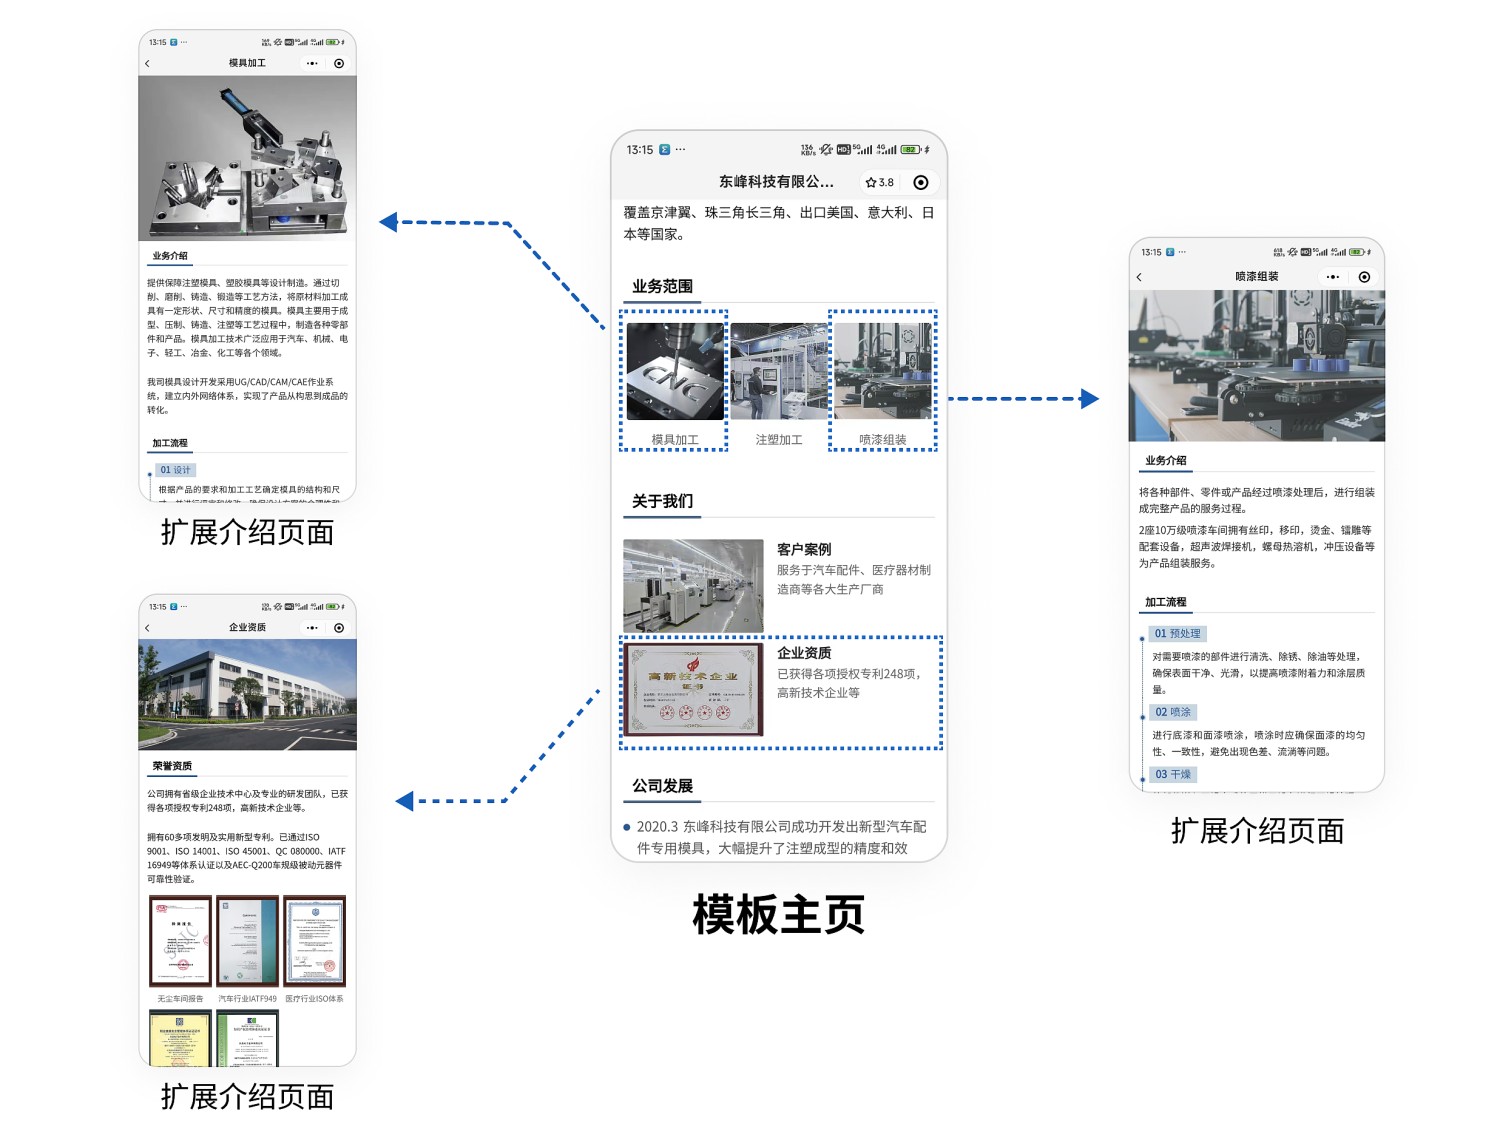Viewport: 1500px width, 1129px height.
Task: Open the three-dot menu on 喷漆组装 page
Action: 1332,277
